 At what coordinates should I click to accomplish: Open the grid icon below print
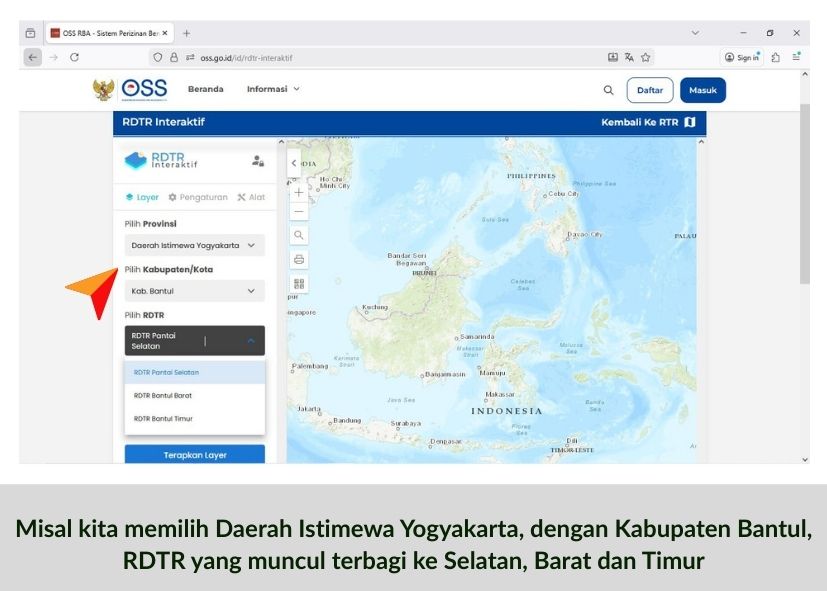pos(299,283)
